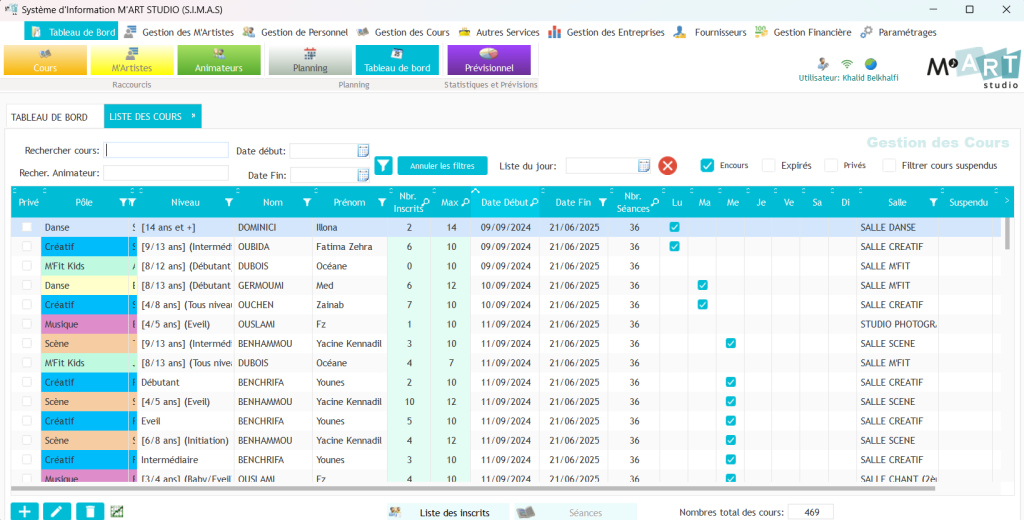
Task: Click the green wifi connection icon
Action: coord(847,64)
